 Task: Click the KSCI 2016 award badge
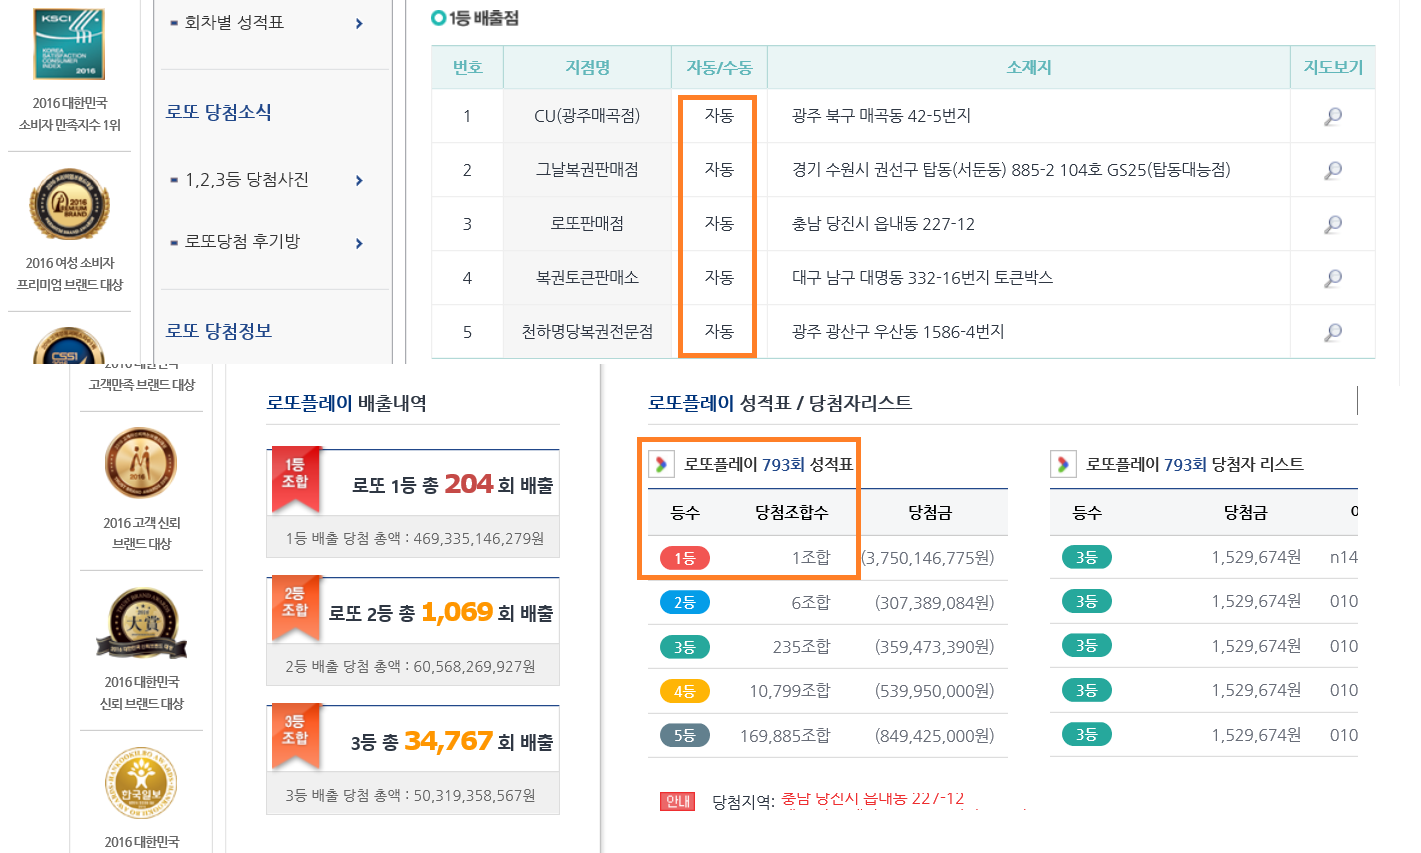coord(69,45)
